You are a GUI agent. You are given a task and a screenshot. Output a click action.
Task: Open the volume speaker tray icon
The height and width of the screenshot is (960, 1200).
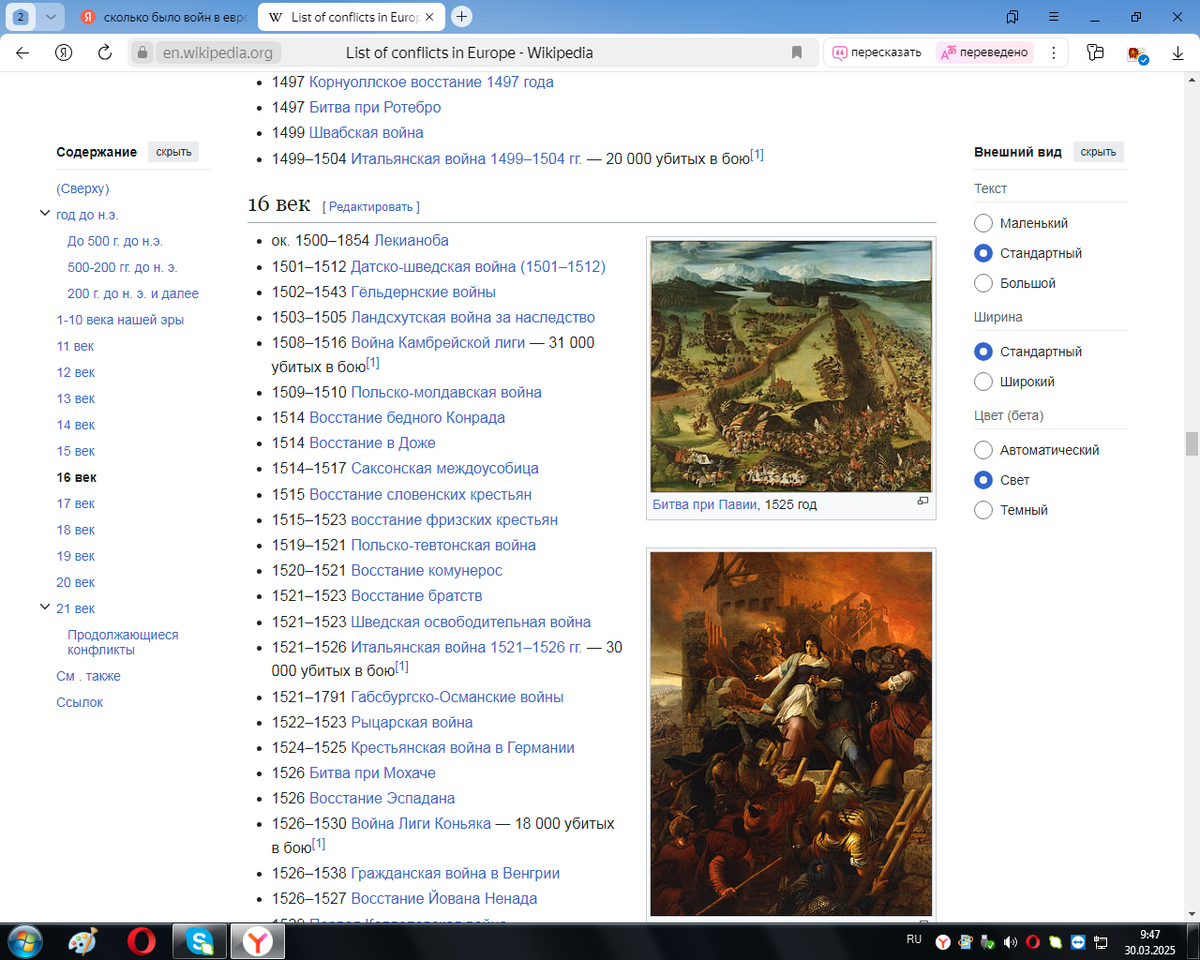tap(1010, 942)
